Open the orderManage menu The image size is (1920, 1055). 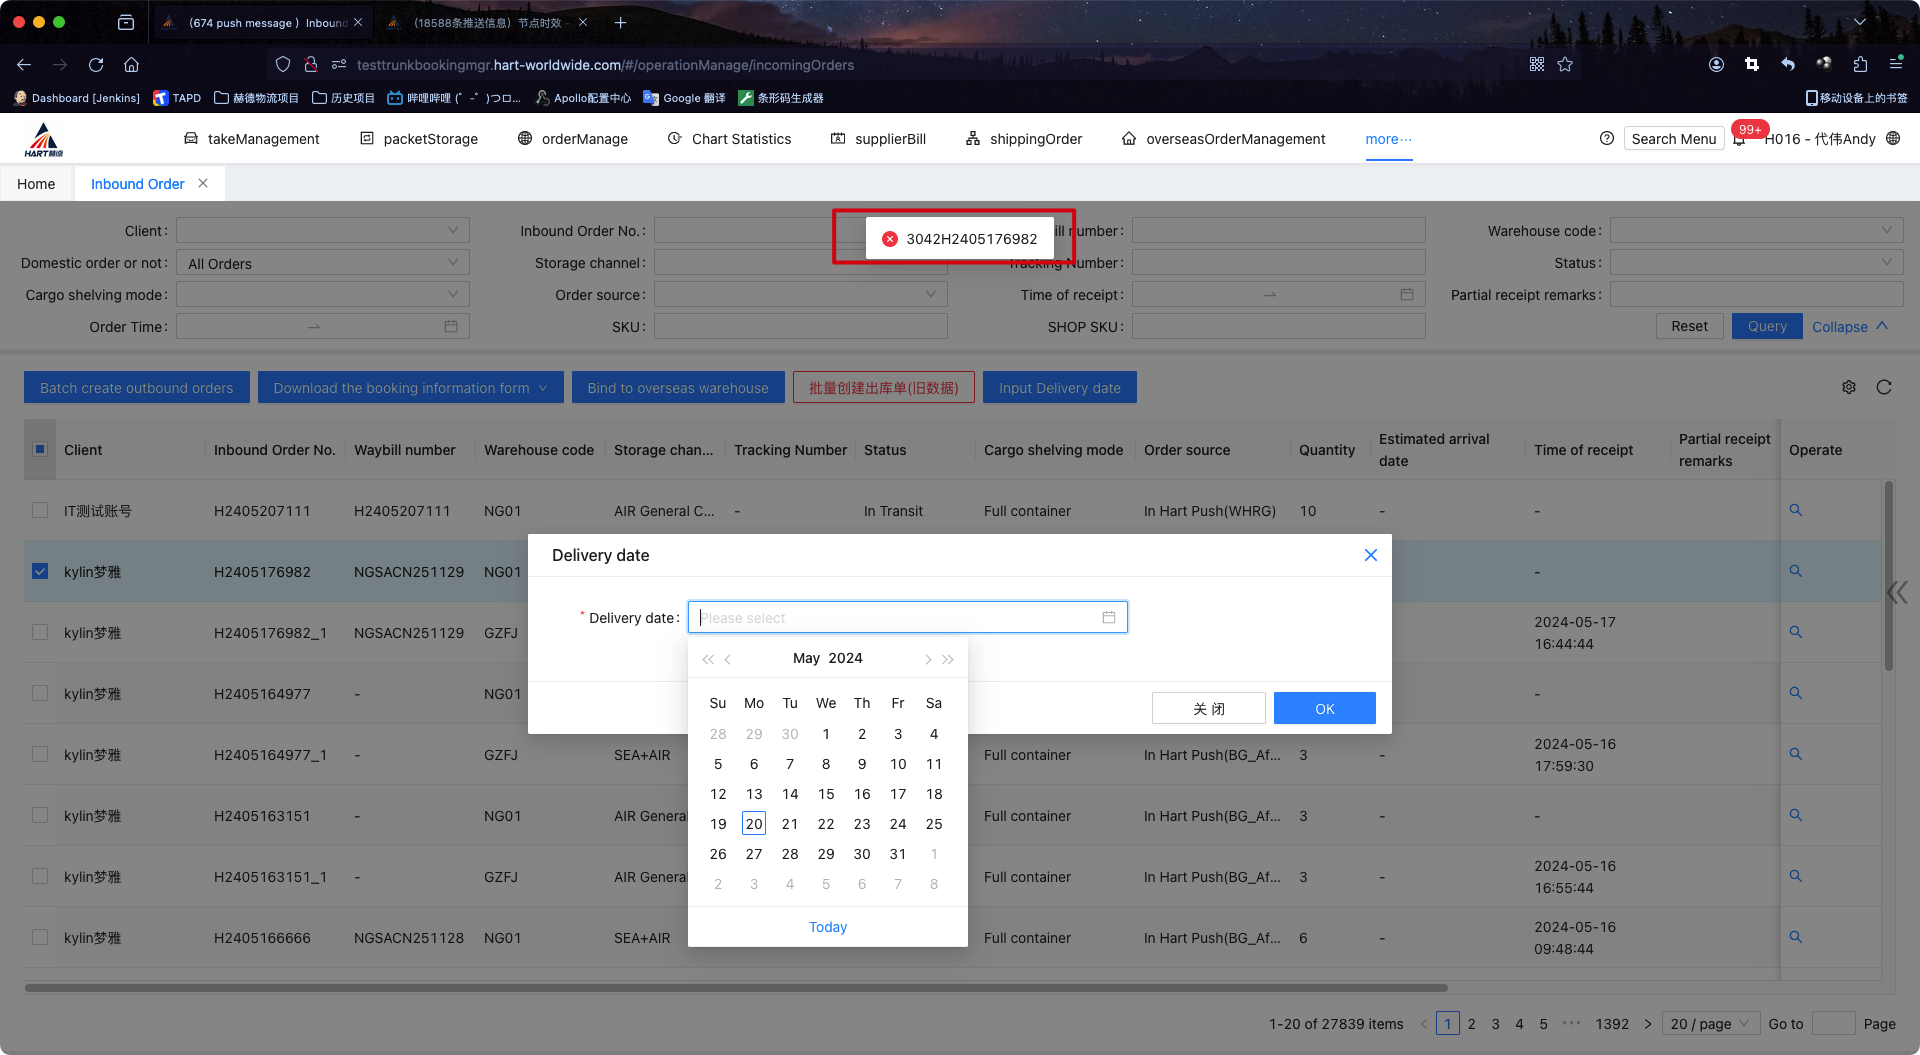(573, 139)
